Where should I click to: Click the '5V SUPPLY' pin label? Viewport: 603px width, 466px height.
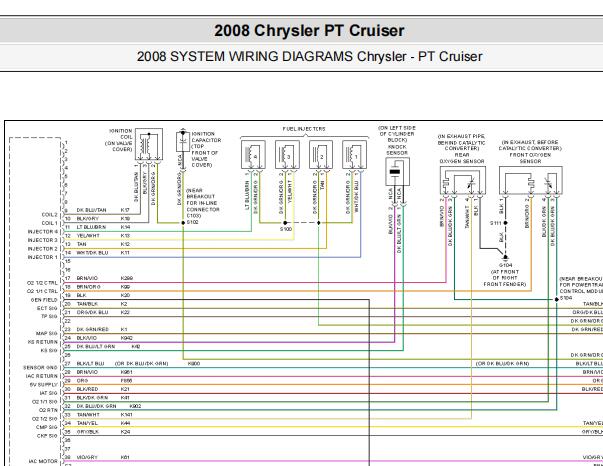click(44, 384)
